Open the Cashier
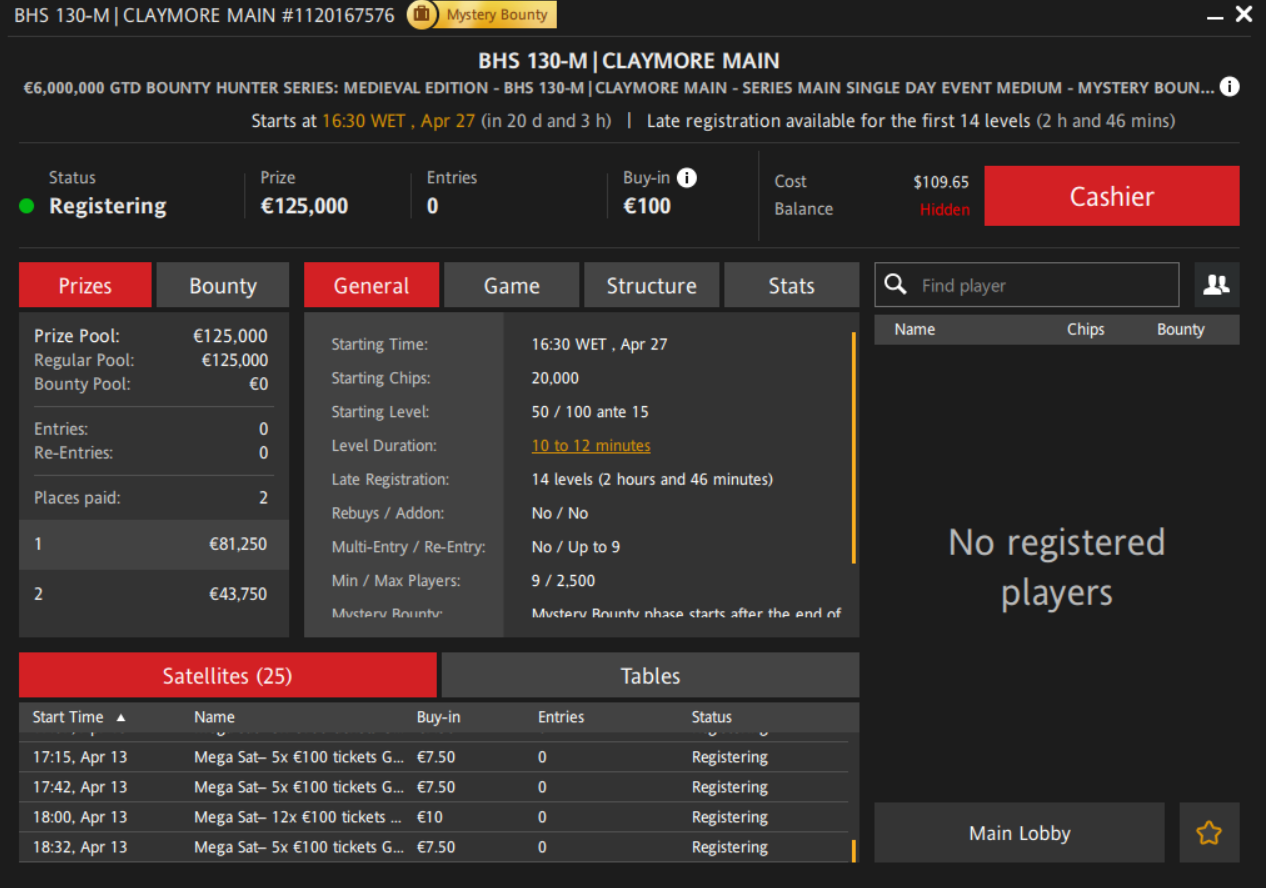Viewport: 1266px width, 888px height. coord(1111,196)
